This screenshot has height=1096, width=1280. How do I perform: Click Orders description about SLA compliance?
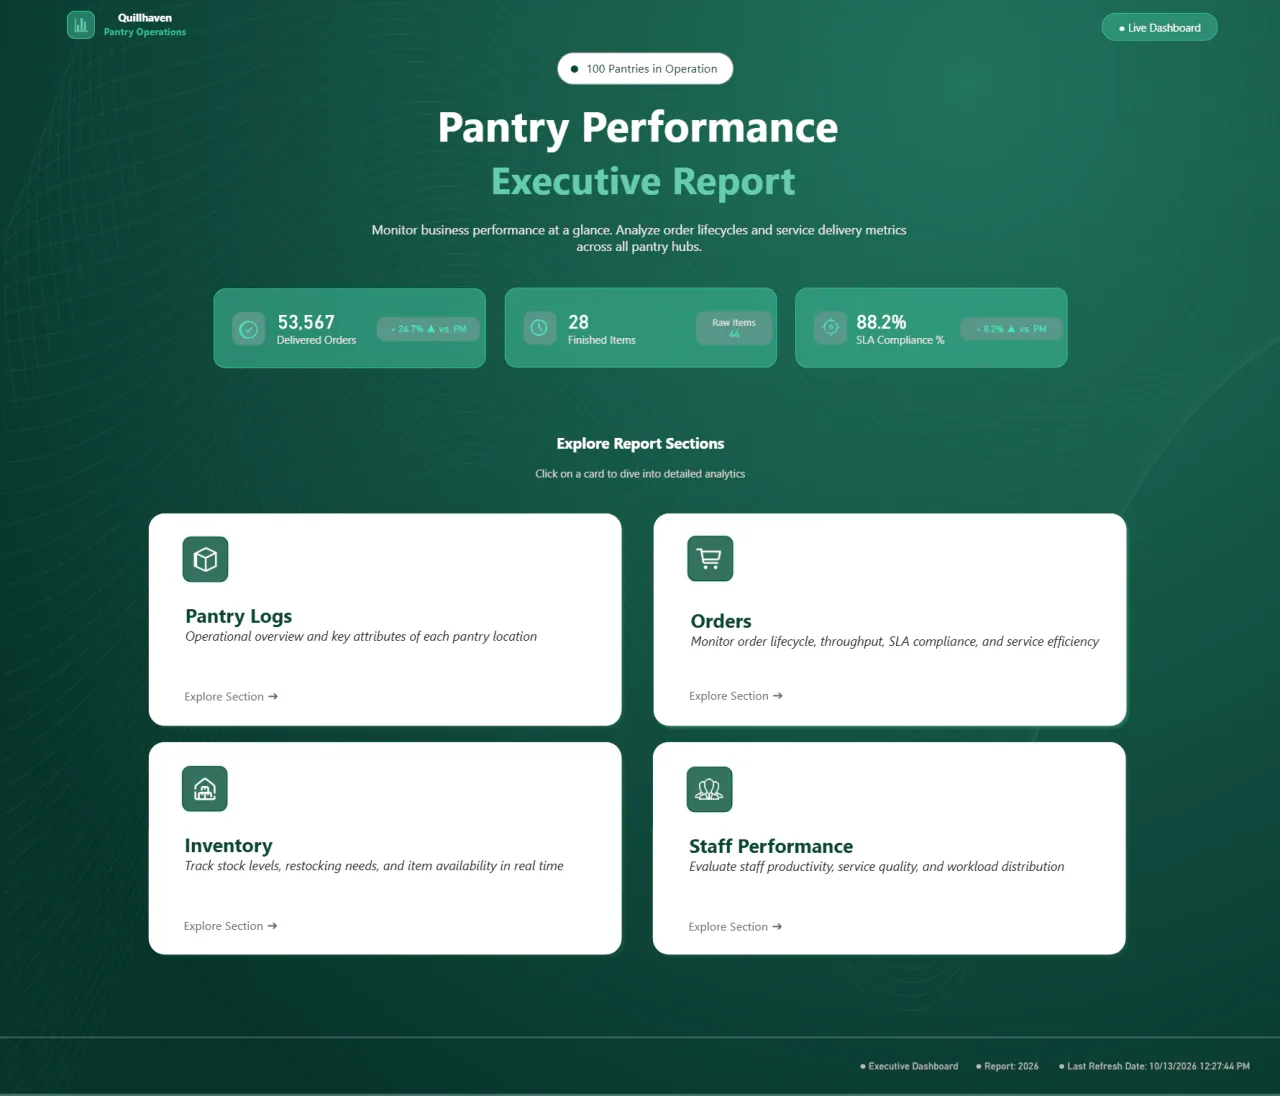pyautogui.click(x=895, y=641)
